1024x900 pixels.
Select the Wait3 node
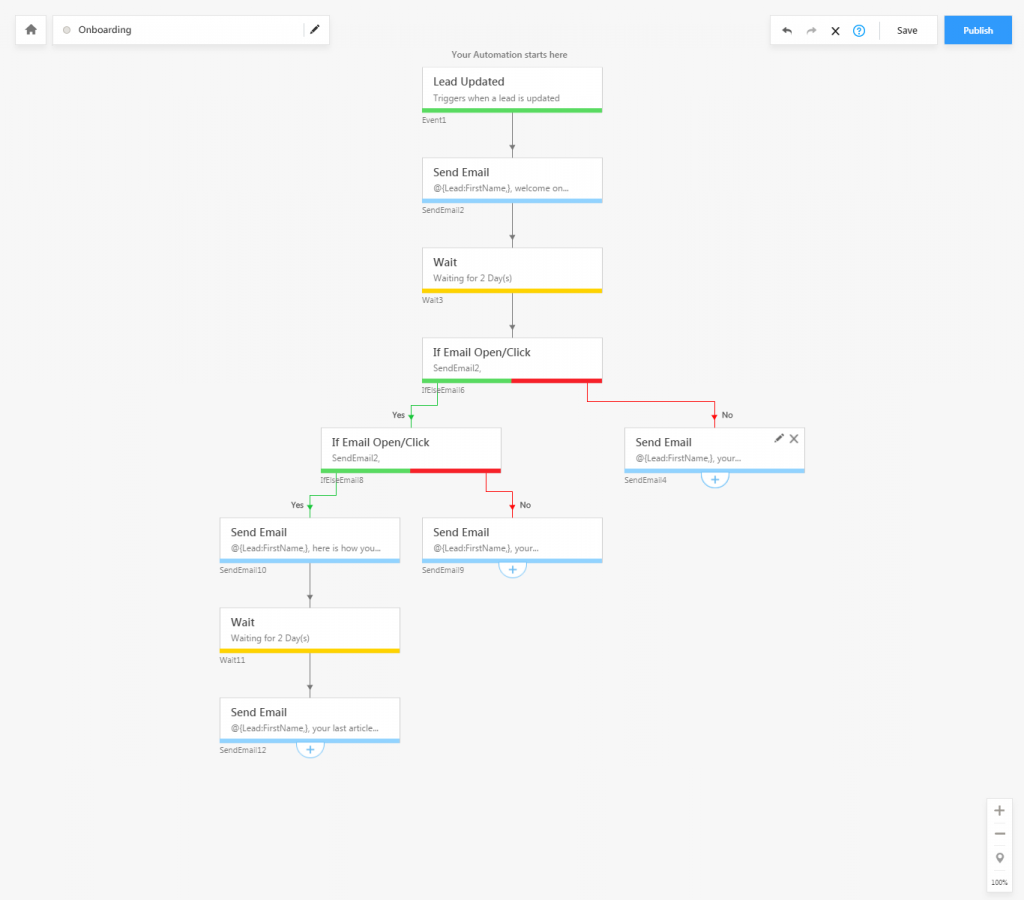point(512,270)
